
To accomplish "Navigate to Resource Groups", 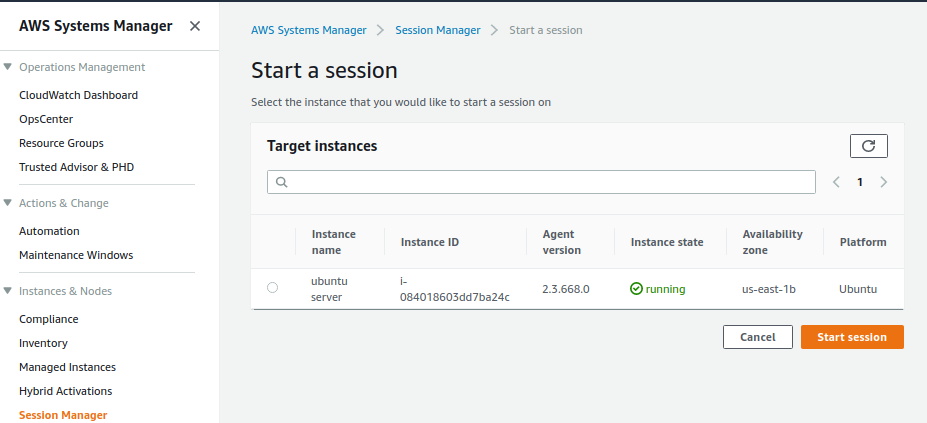I will pyautogui.click(x=61, y=143).
